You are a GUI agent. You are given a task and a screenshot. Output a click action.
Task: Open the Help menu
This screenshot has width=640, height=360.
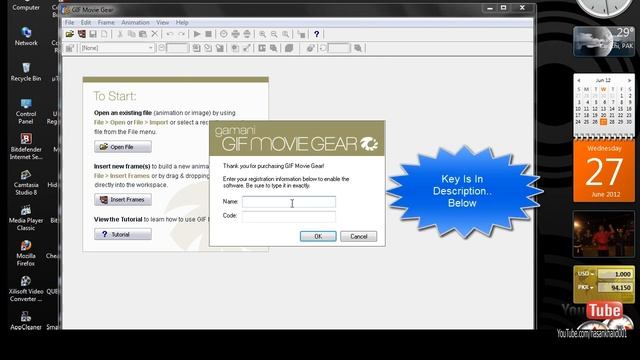pyautogui.click(x=182, y=22)
